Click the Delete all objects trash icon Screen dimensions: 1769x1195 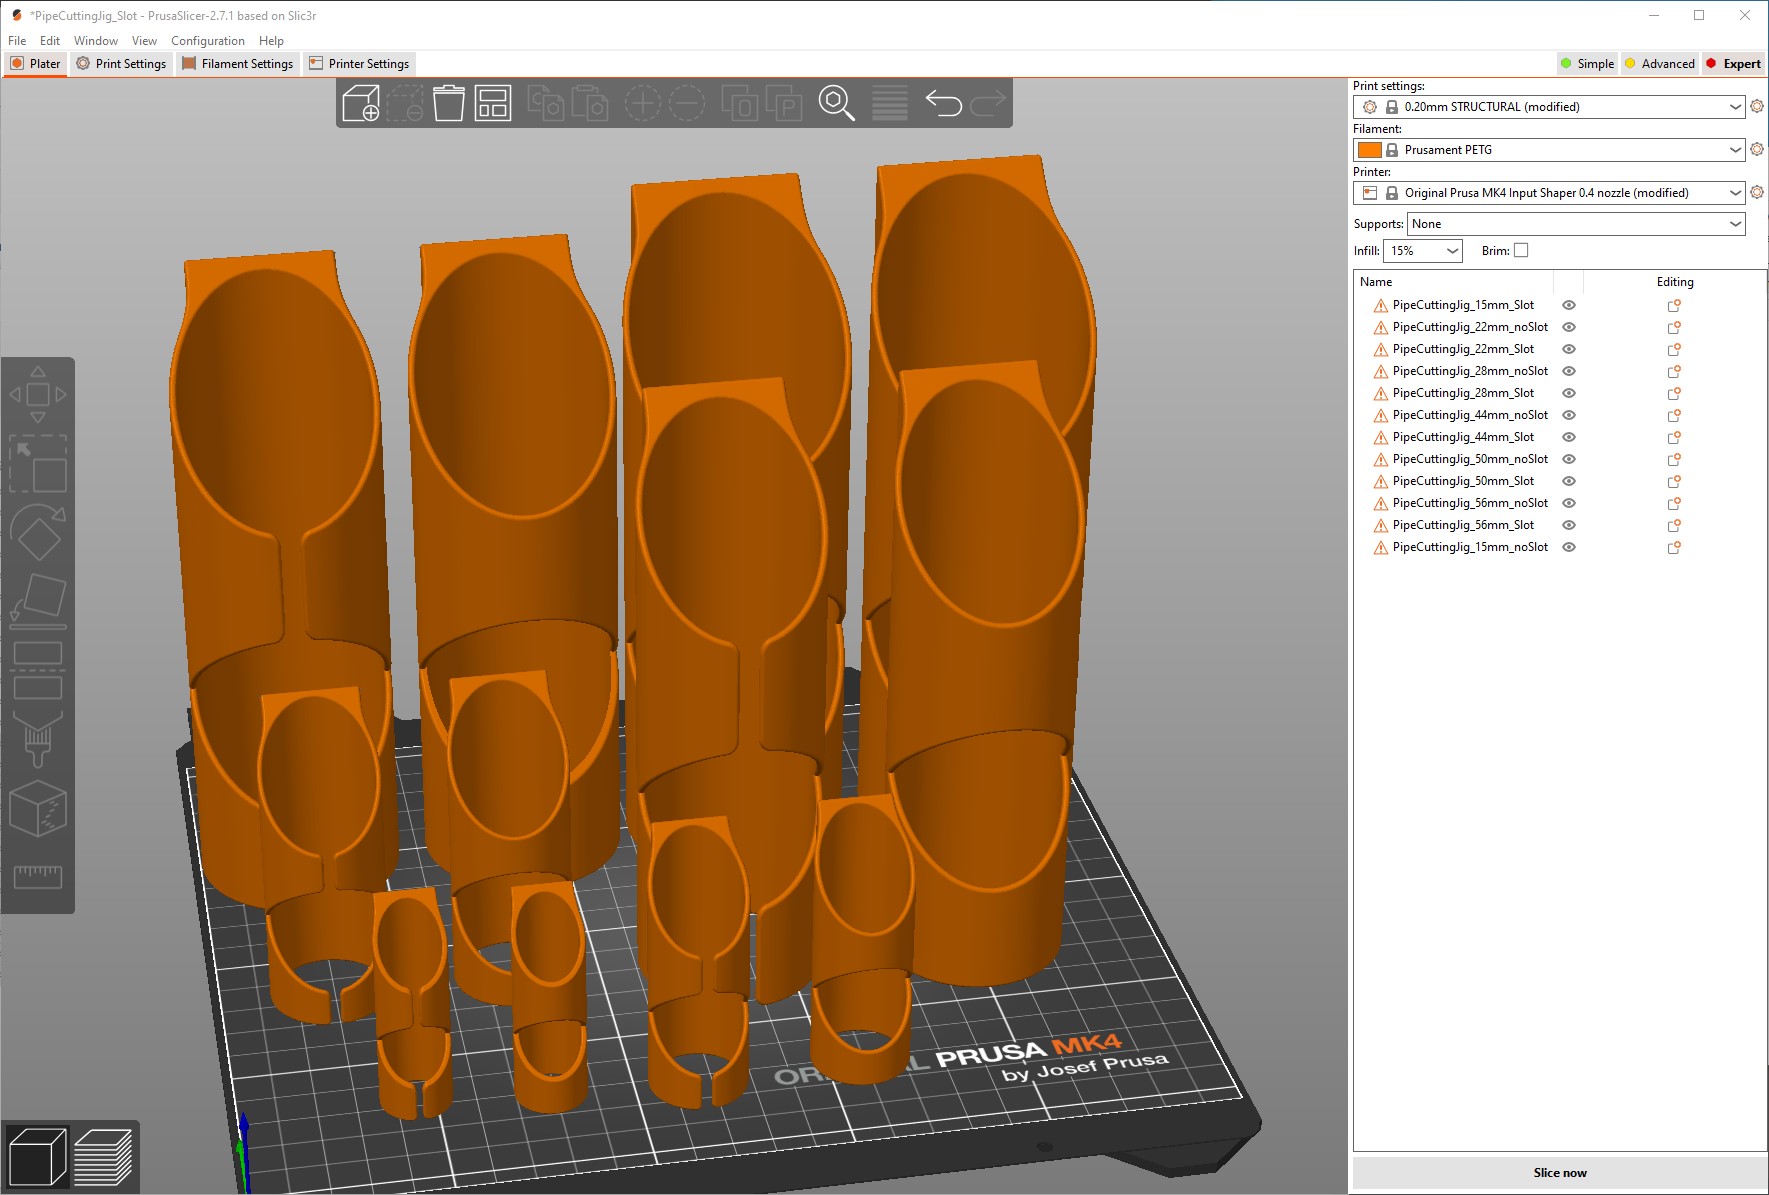click(x=447, y=102)
